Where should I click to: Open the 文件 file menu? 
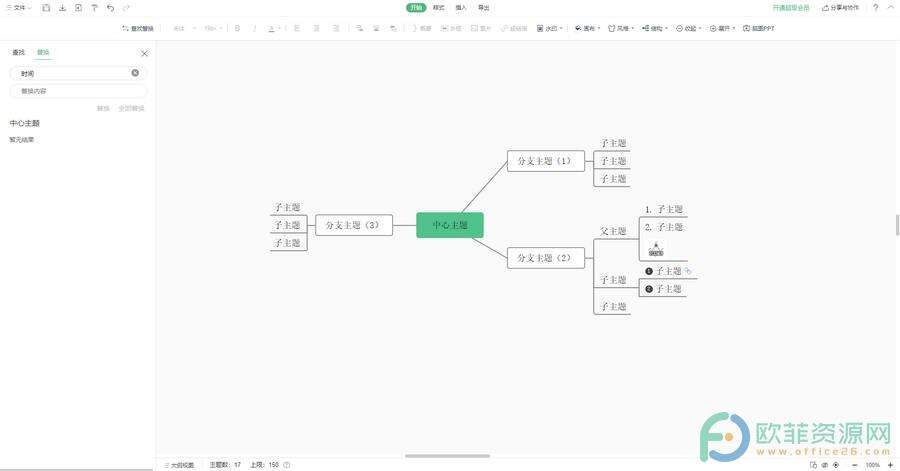18,8
